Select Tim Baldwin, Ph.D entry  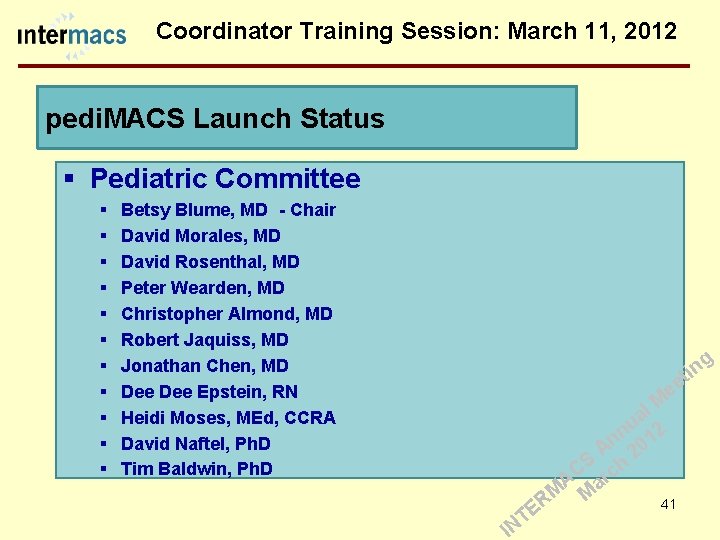click(196, 469)
